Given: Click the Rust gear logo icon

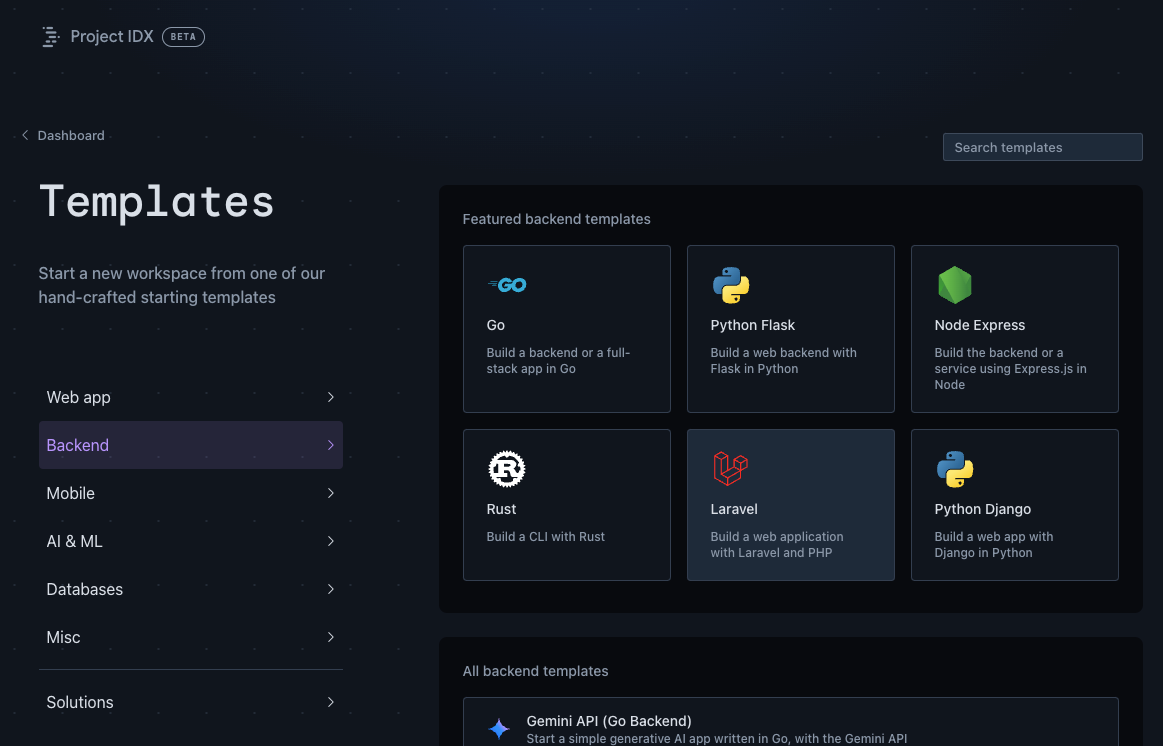Looking at the screenshot, I should coord(507,469).
